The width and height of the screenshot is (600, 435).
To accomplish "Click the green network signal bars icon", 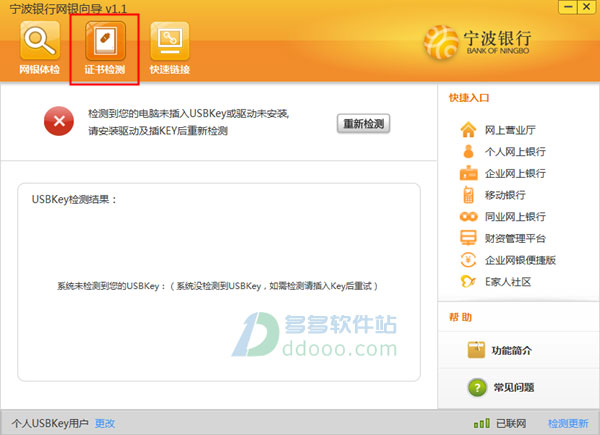I will pos(482,423).
